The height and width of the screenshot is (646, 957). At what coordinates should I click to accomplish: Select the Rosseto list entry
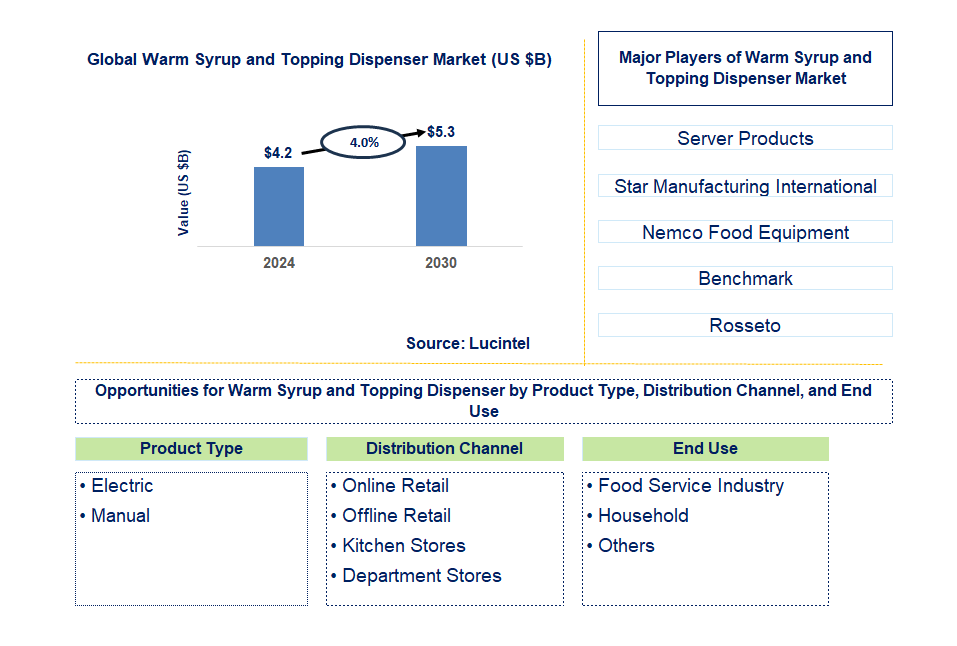pos(744,325)
